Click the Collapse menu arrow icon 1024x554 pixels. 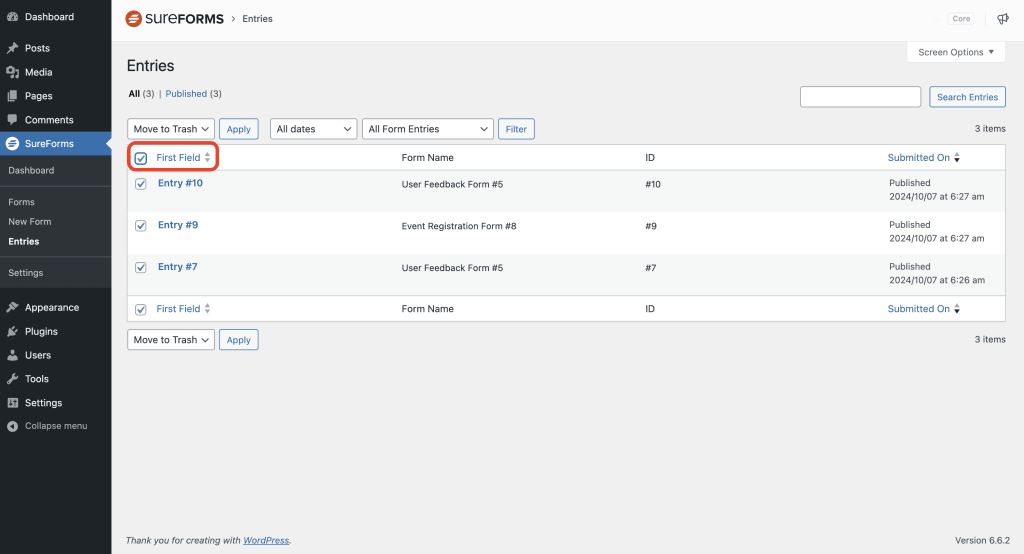coord(12,426)
